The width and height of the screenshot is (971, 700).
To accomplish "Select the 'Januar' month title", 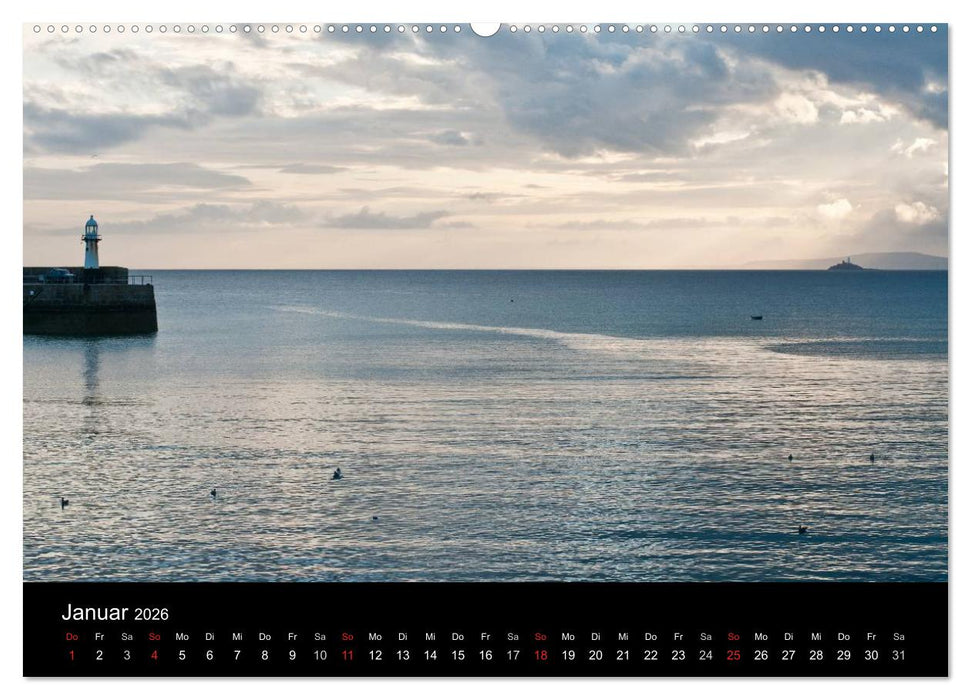I will [95, 613].
